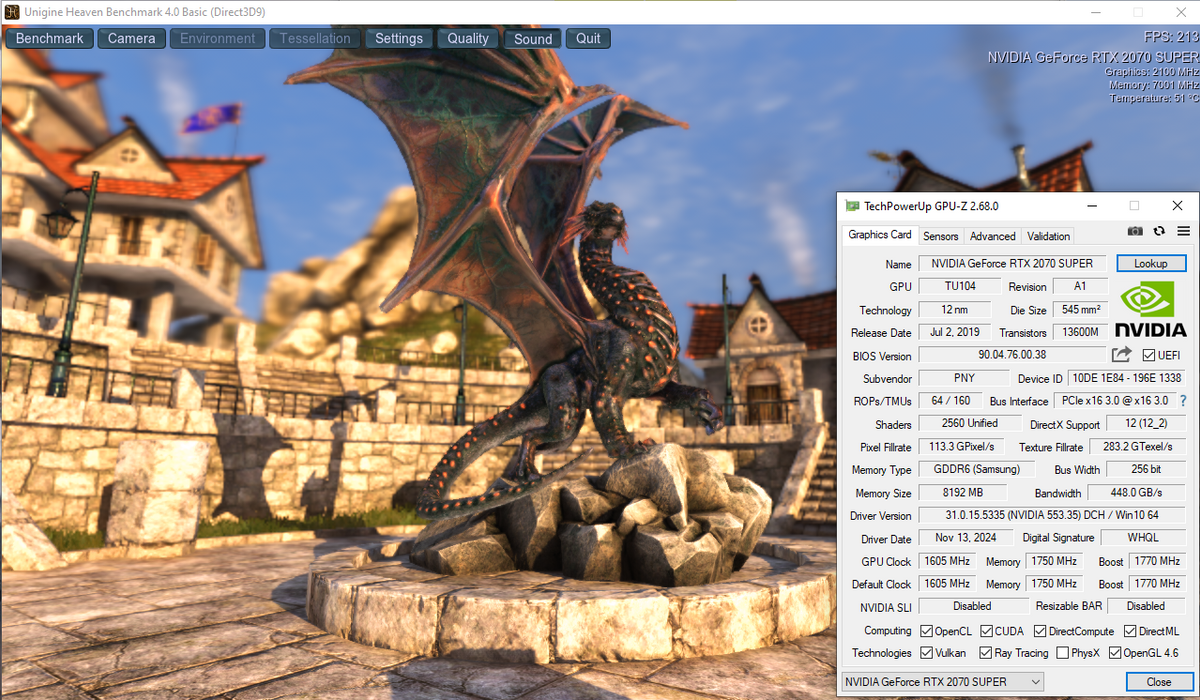Screen dimensions: 1200x700
Task: Click the GDDR6 (Samsung) memory type
Action: point(979,469)
